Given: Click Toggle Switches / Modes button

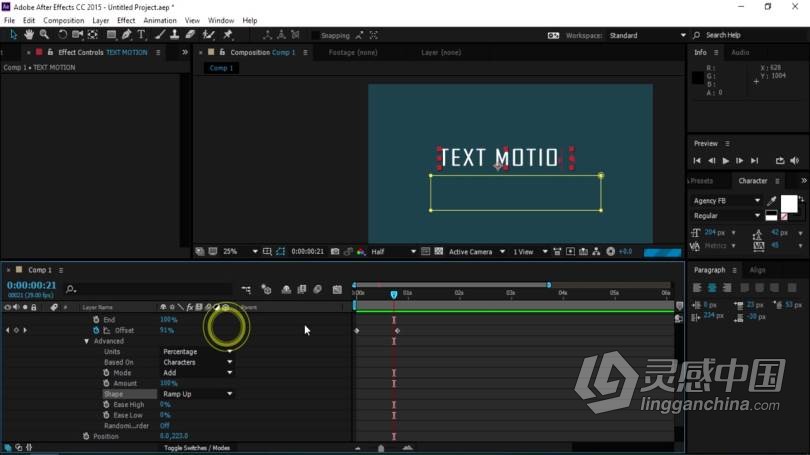Looking at the screenshot, I should [197, 448].
